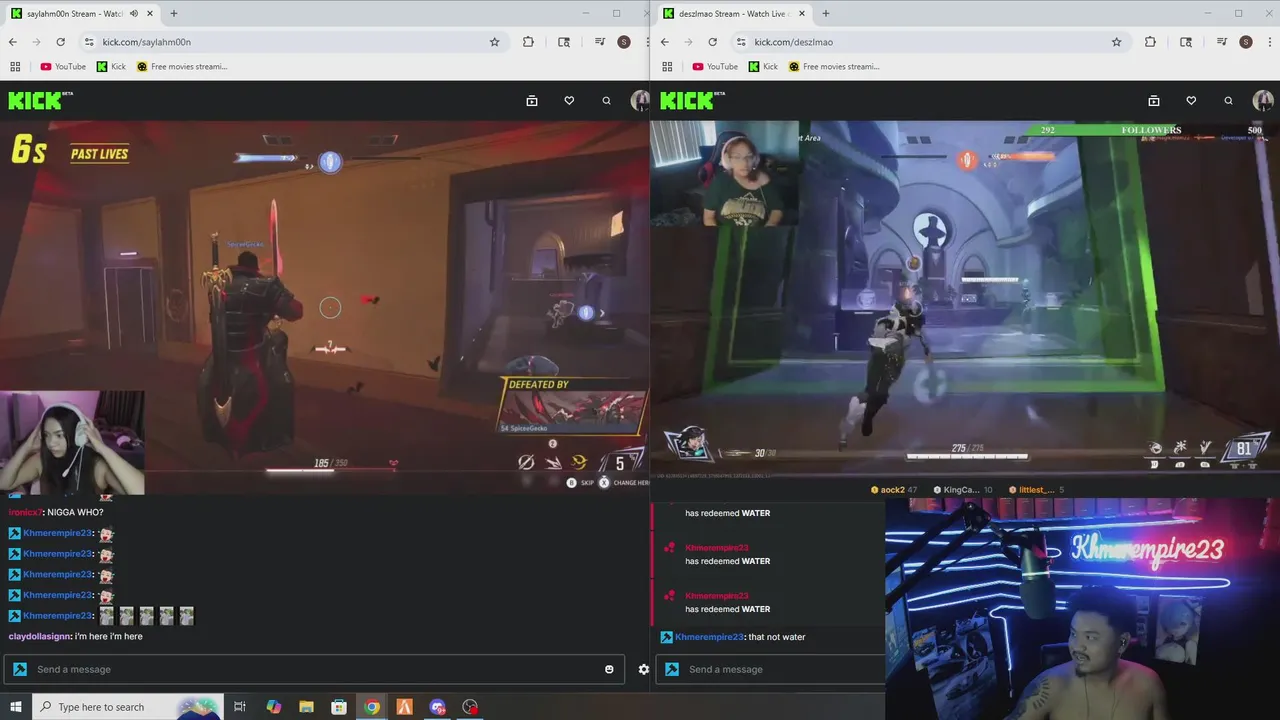
Task: Open Kick bookmark in left browser
Action: point(111,67)
